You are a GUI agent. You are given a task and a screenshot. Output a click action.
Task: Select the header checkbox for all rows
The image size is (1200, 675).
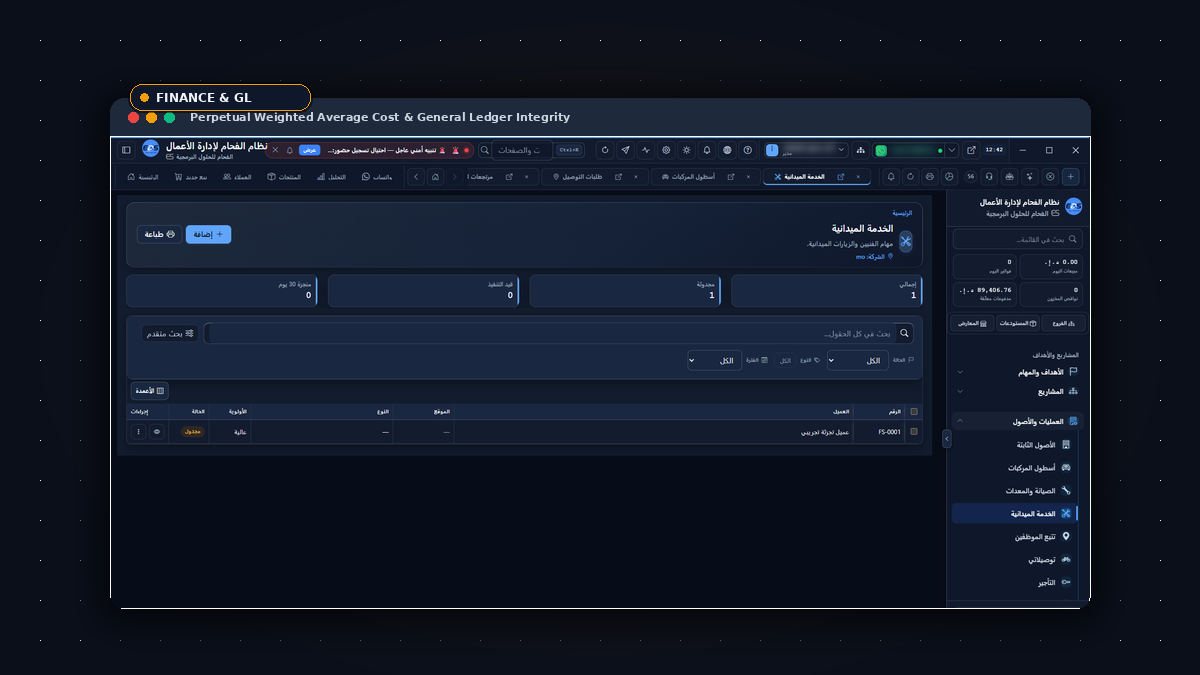(914, 411)
